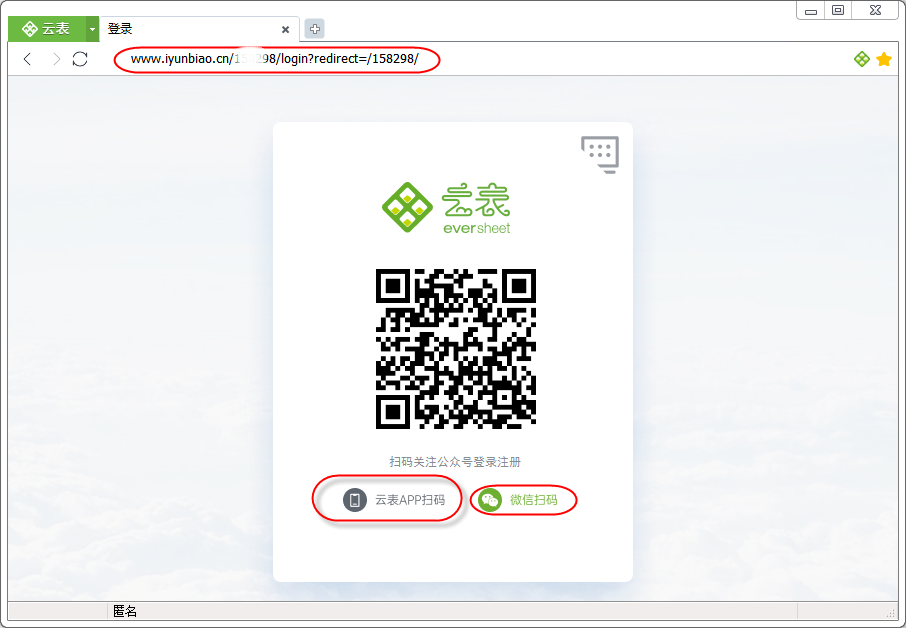906x628 pixels.
Task: Maximize the 云表 window
Action: pyautogui.click(x=838, y=10)
